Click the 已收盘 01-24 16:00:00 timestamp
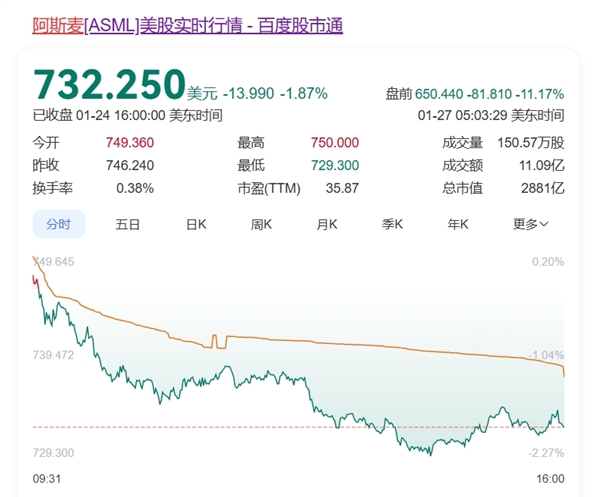 [x=127, y=115]
